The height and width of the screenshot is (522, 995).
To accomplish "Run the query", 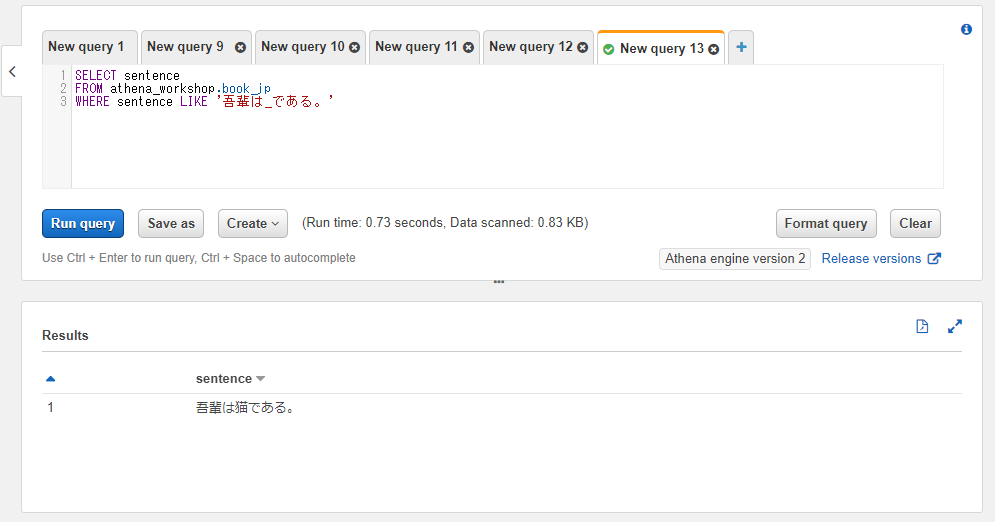I will click(x=83, y=223).
